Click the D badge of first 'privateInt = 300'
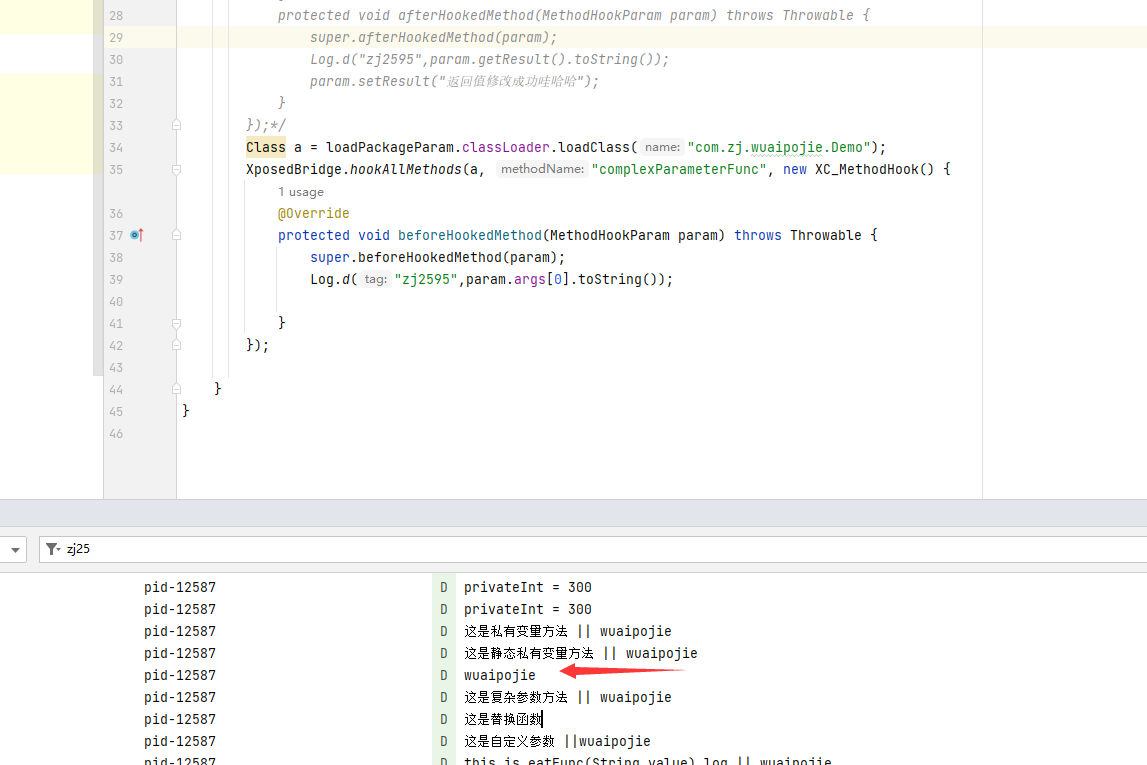This screenshot has height=765, width=1147. click(x=443, y=587)
